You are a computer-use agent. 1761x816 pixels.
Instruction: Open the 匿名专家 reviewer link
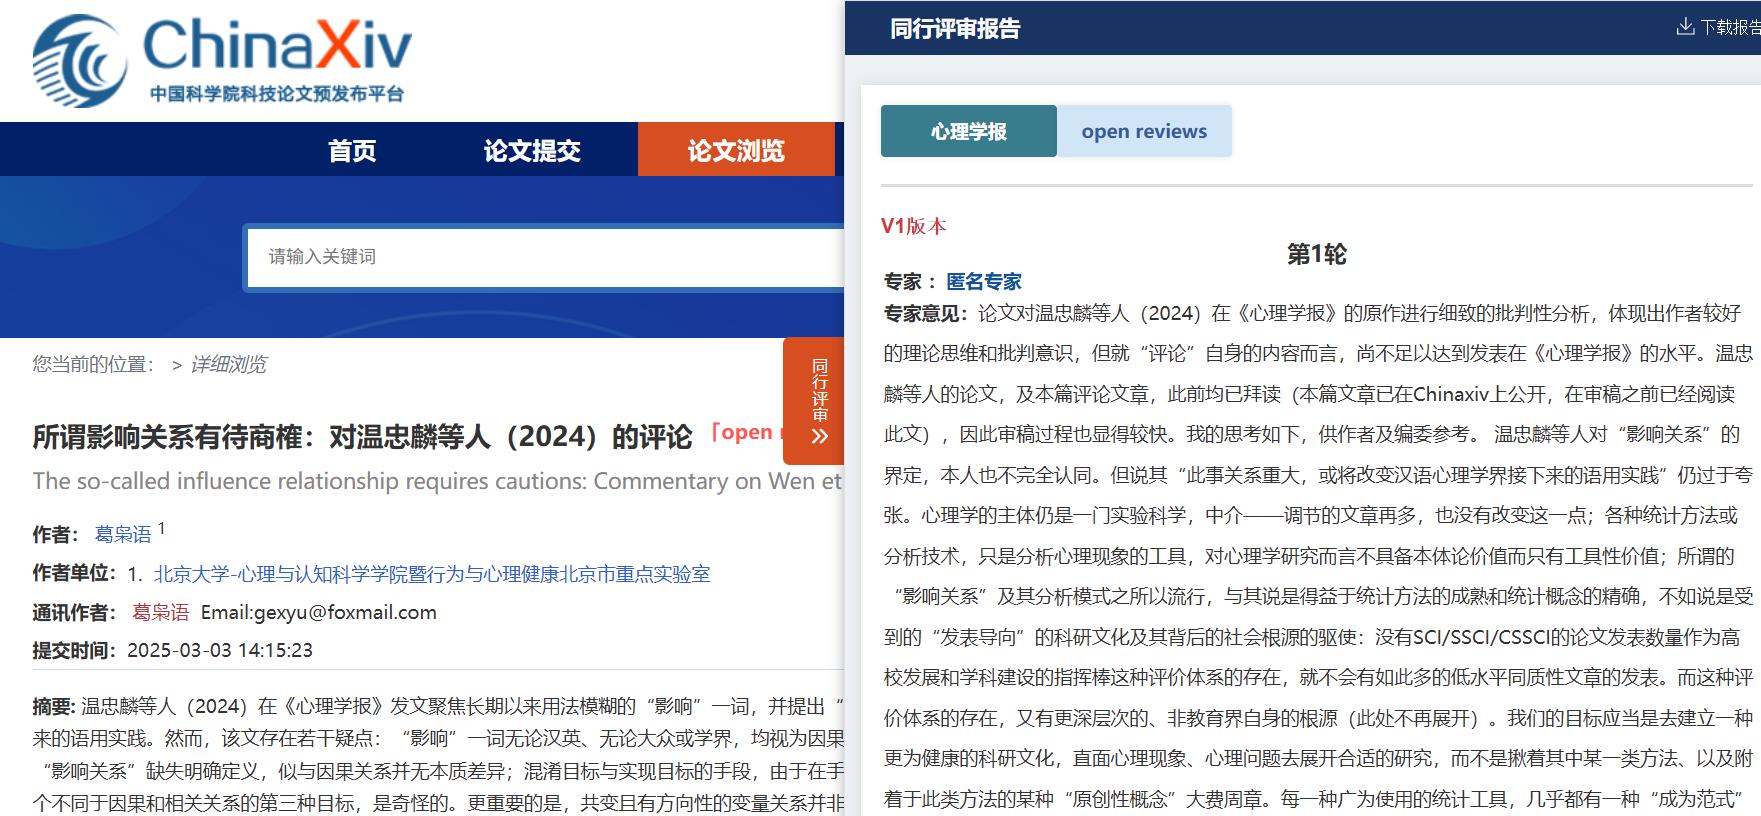(984, 281)
